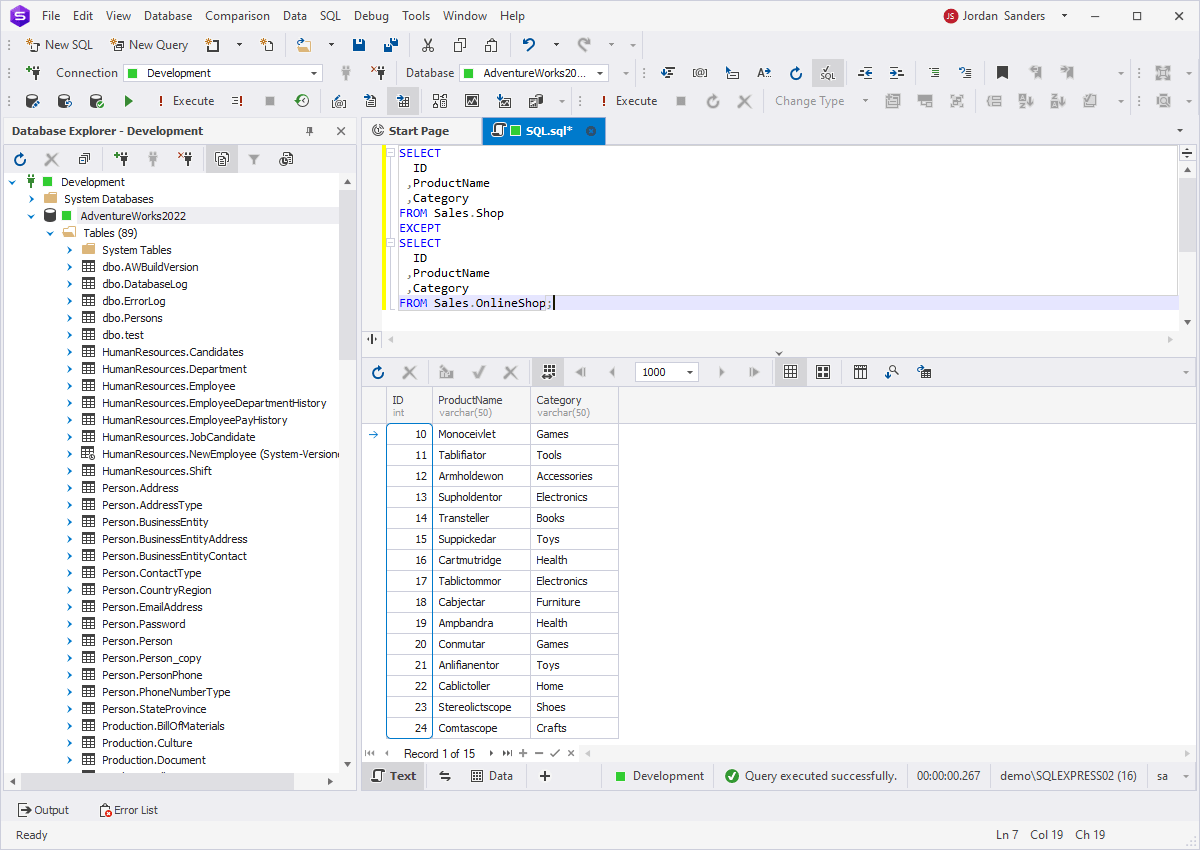The image size is (1200, 850).
Task: Select Person.Address table in tree
Action: click(140, 488)
